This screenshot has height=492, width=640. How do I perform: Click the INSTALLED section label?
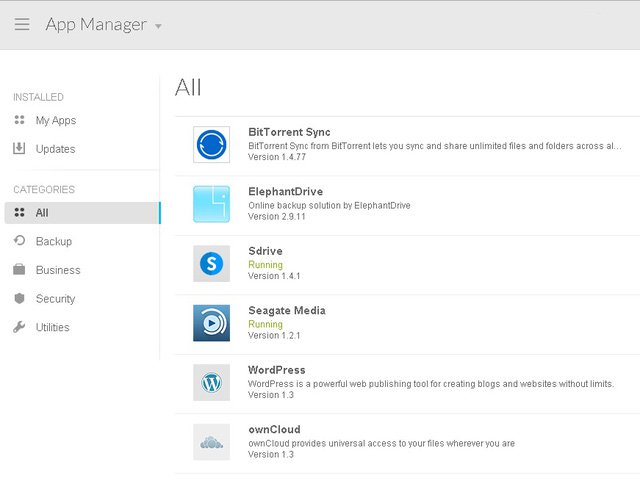(x=38, y=97)
